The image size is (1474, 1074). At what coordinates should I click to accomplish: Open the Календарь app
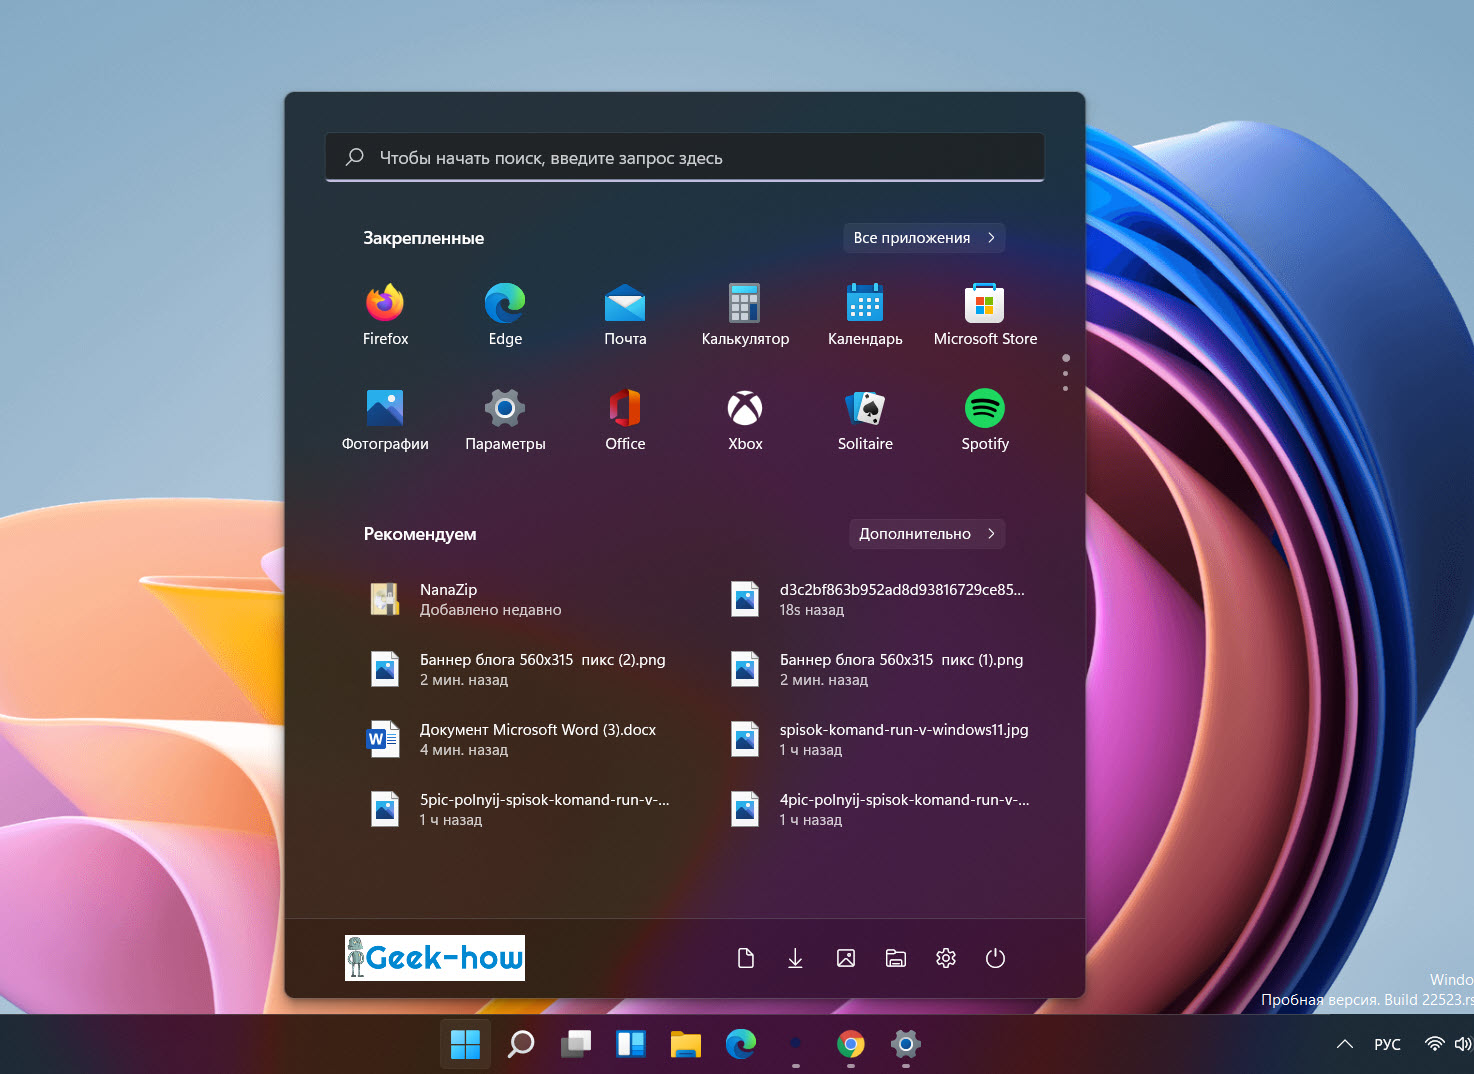pos(865,315)
